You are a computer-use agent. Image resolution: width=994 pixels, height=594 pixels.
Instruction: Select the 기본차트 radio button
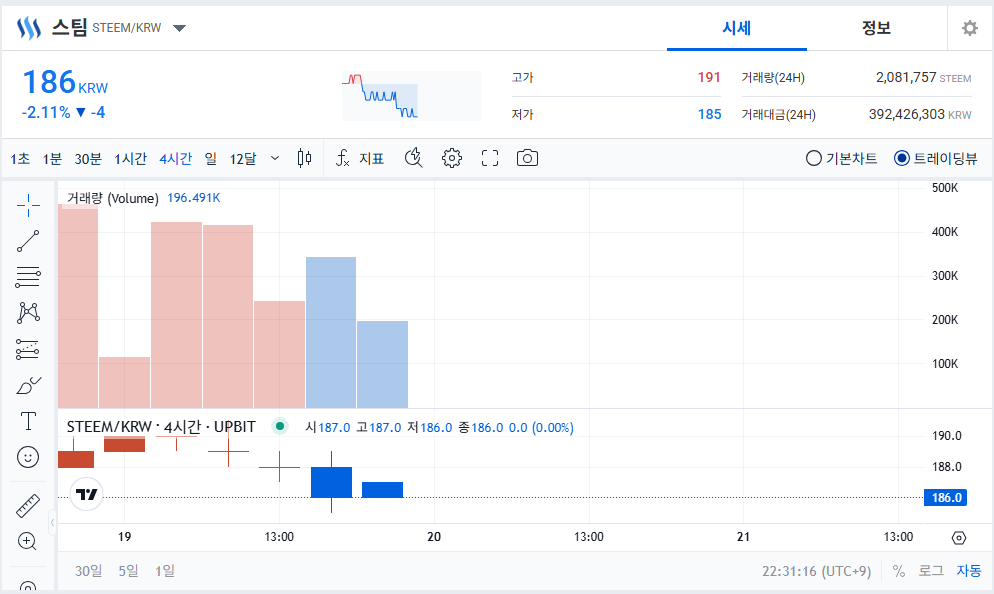(813, 158)
